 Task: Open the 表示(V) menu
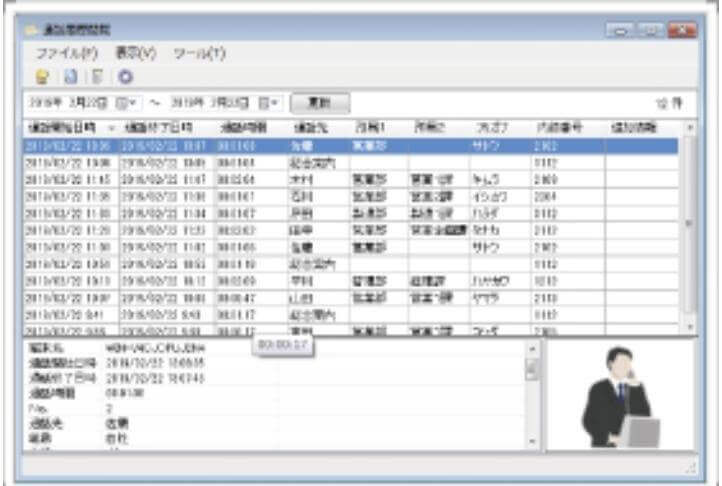pyautogui.click(x=136, y=52)
